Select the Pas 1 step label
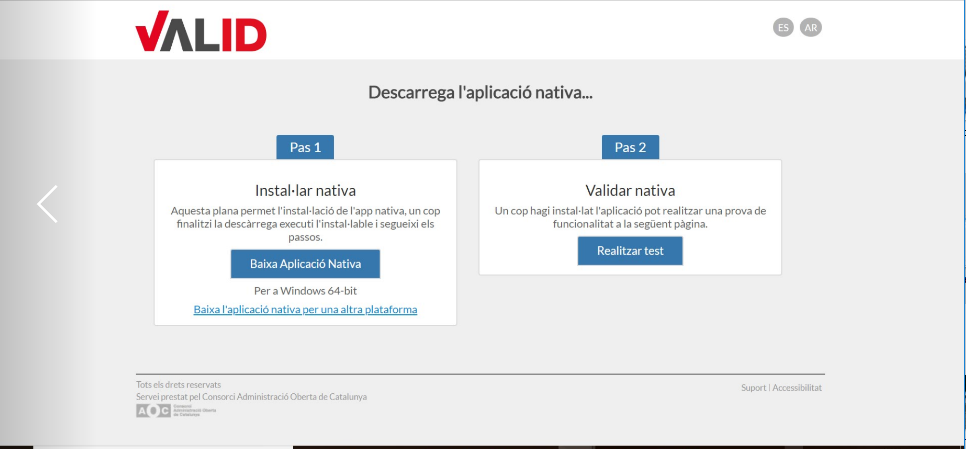The height and width of the screenshot is (449, 966). (x=305, y=147)
